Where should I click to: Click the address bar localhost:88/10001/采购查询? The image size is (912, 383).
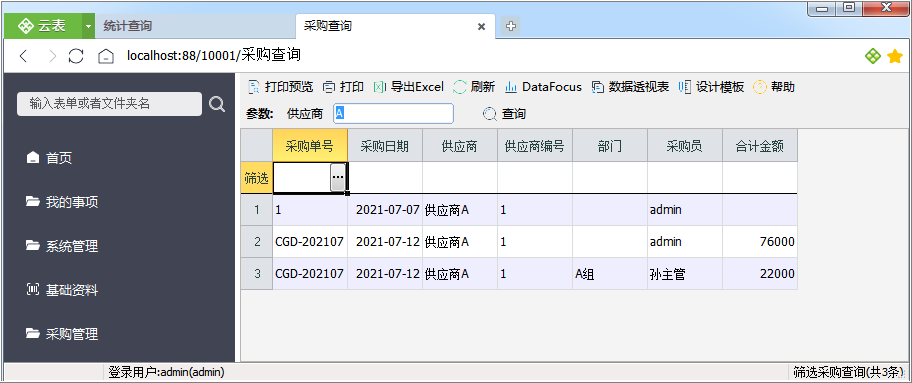(x=213, y=56)
